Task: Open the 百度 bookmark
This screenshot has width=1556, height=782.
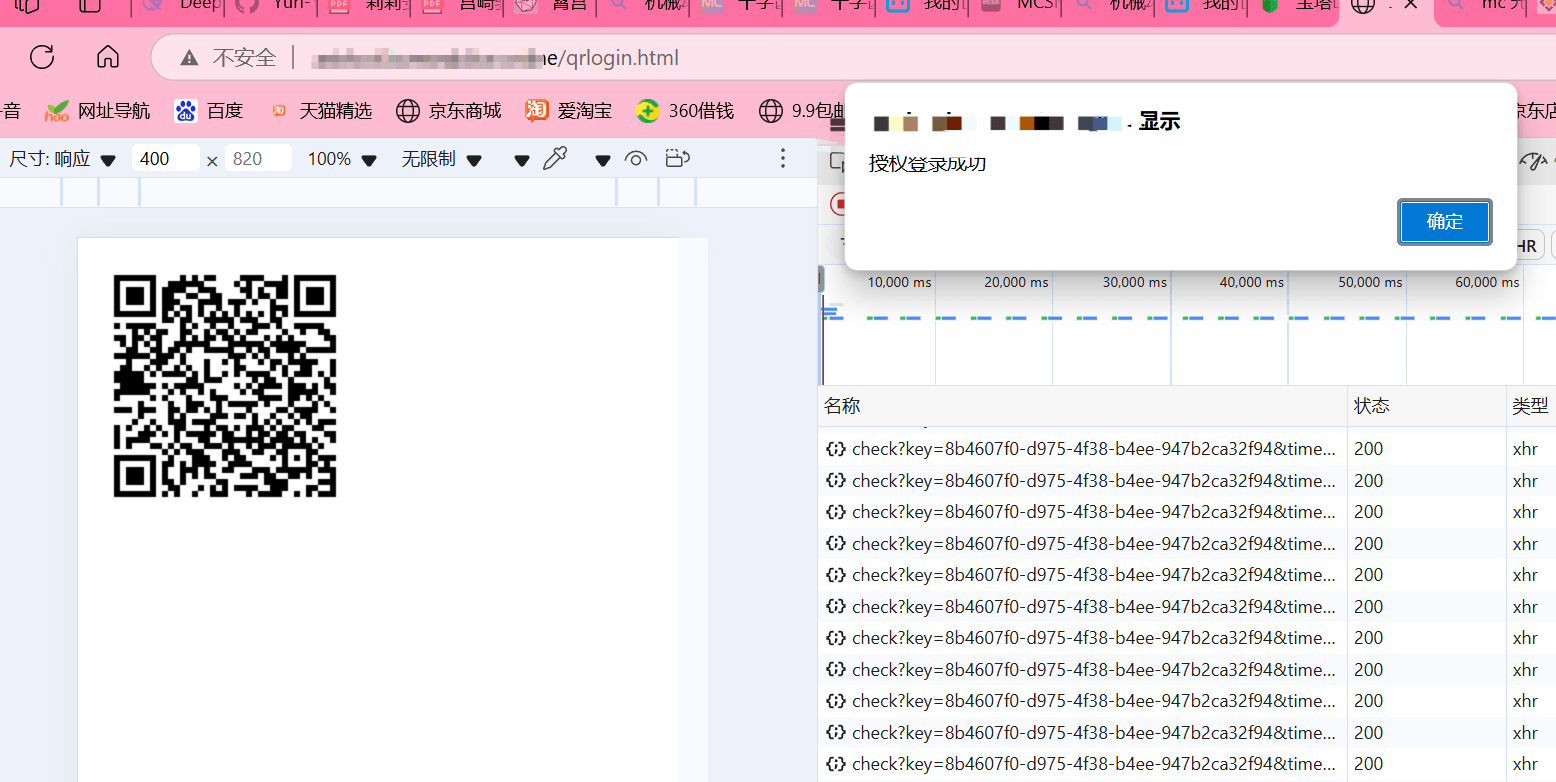Action: pos(209,111)
